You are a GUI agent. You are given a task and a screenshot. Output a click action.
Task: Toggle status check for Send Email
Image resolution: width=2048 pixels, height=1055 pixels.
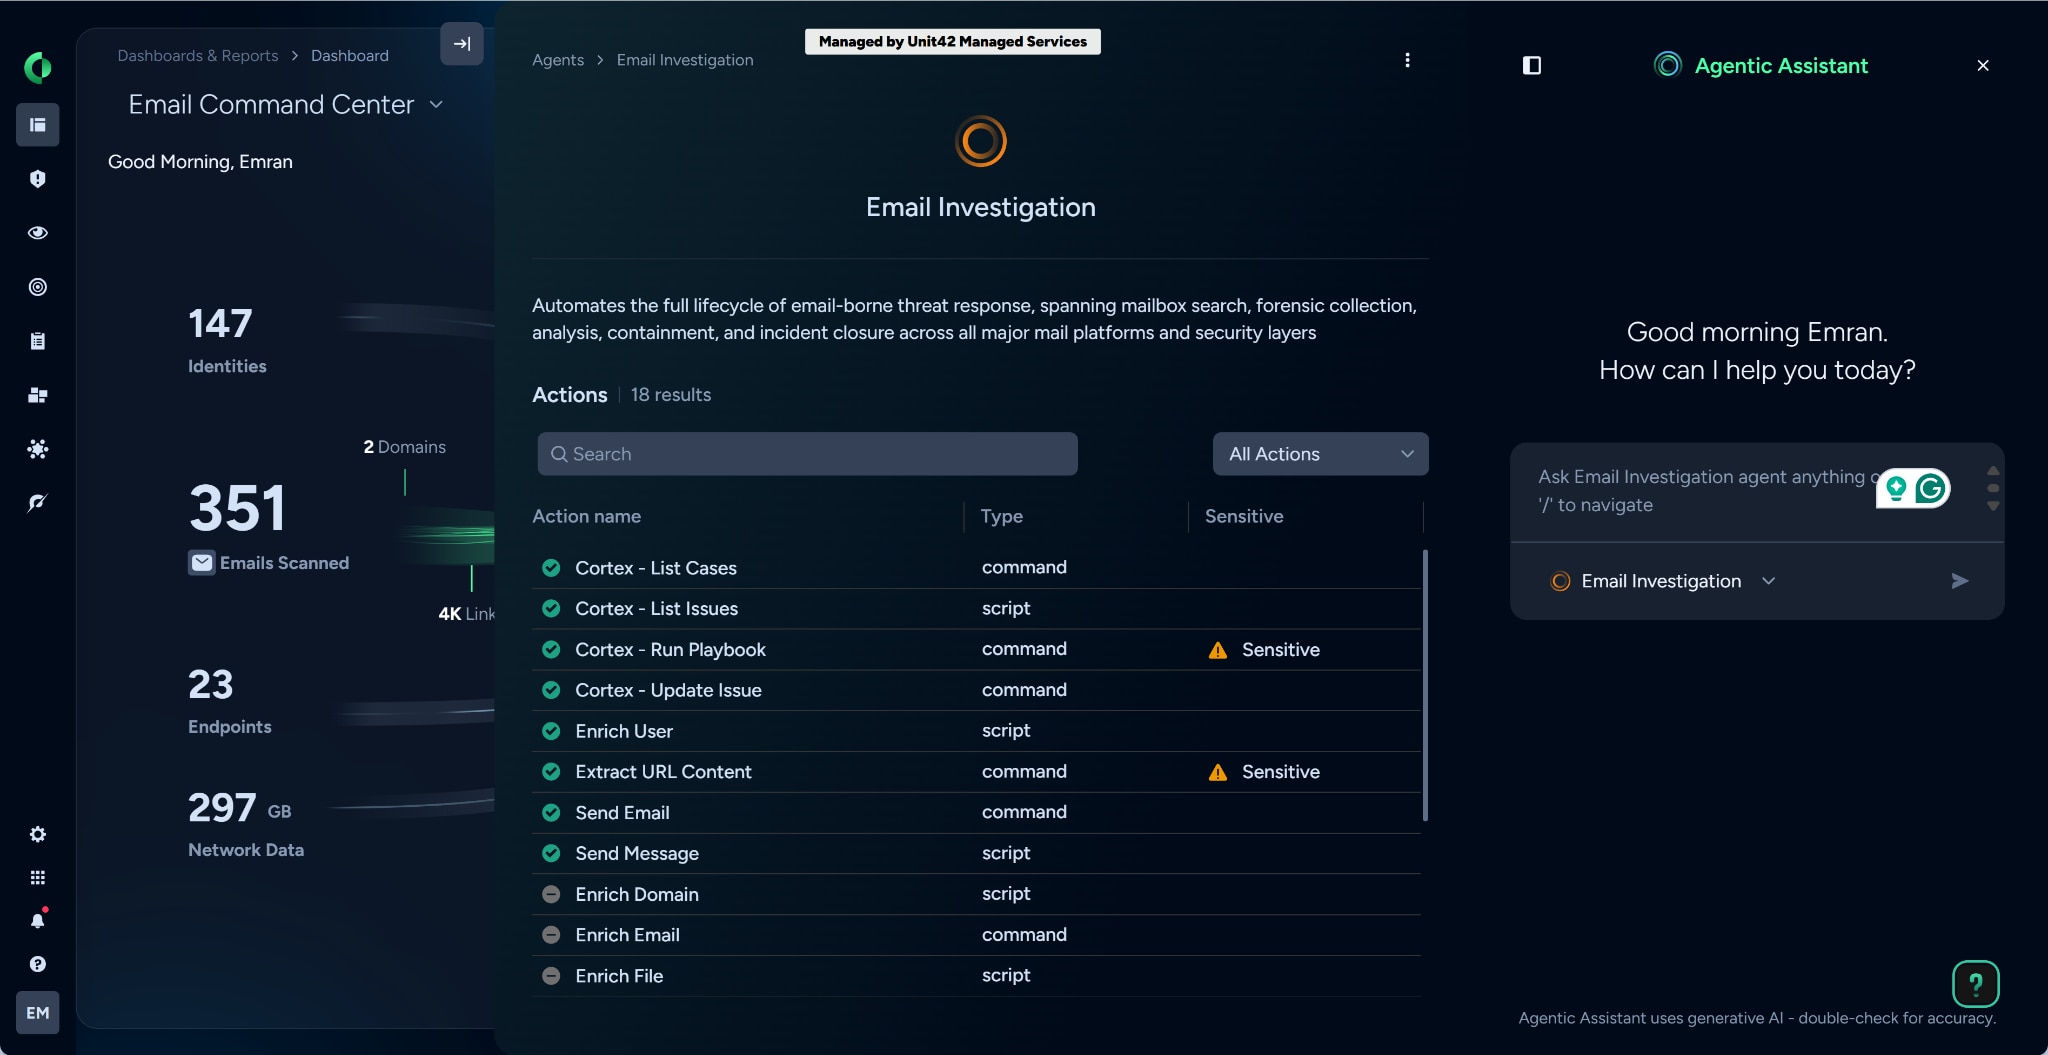click(x=551, y=812)
